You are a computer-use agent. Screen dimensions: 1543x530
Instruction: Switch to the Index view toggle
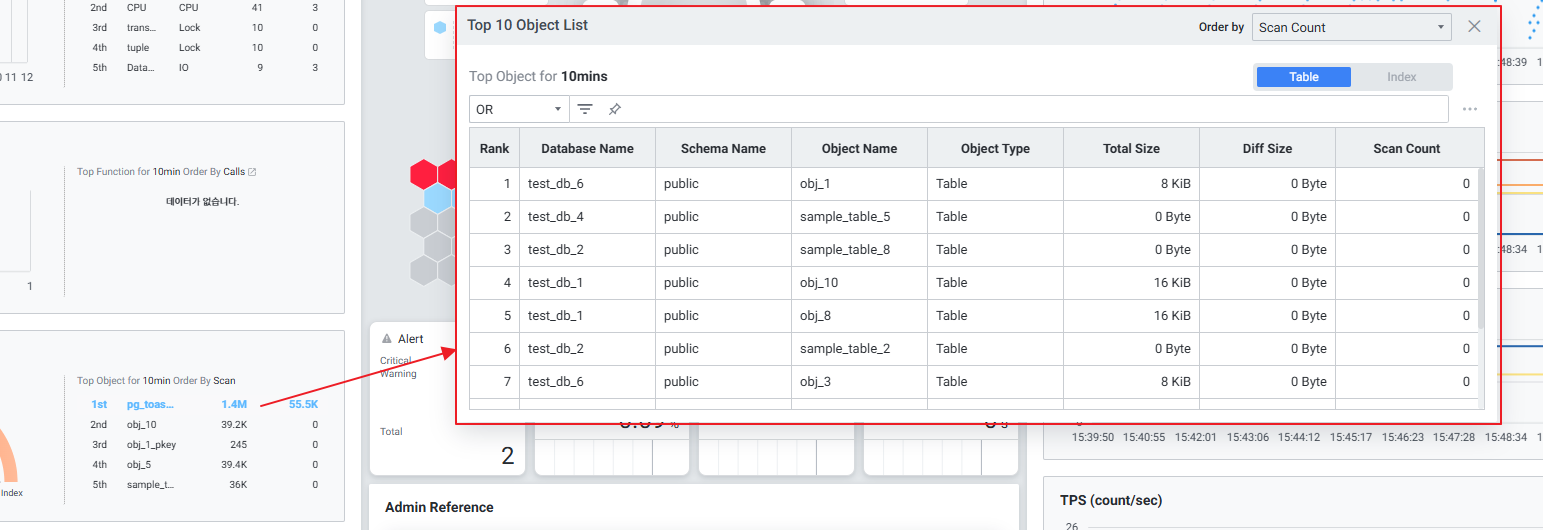click(1401, 77)
